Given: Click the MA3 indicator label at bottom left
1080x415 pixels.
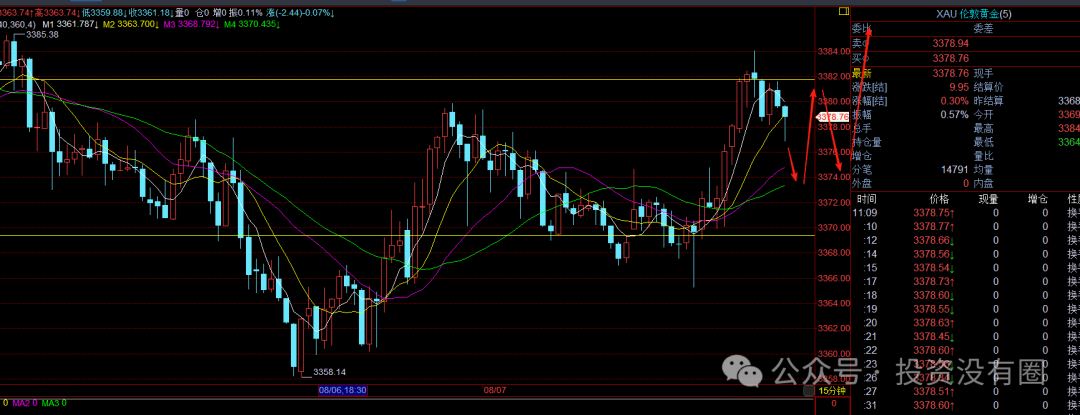Looking at the screenshot, I should (54, 403).
